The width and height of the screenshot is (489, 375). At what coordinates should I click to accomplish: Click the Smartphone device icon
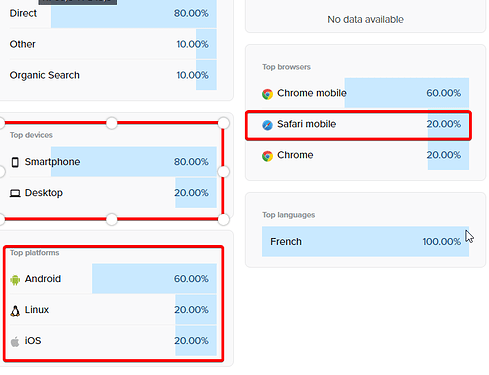pos(15,162)
